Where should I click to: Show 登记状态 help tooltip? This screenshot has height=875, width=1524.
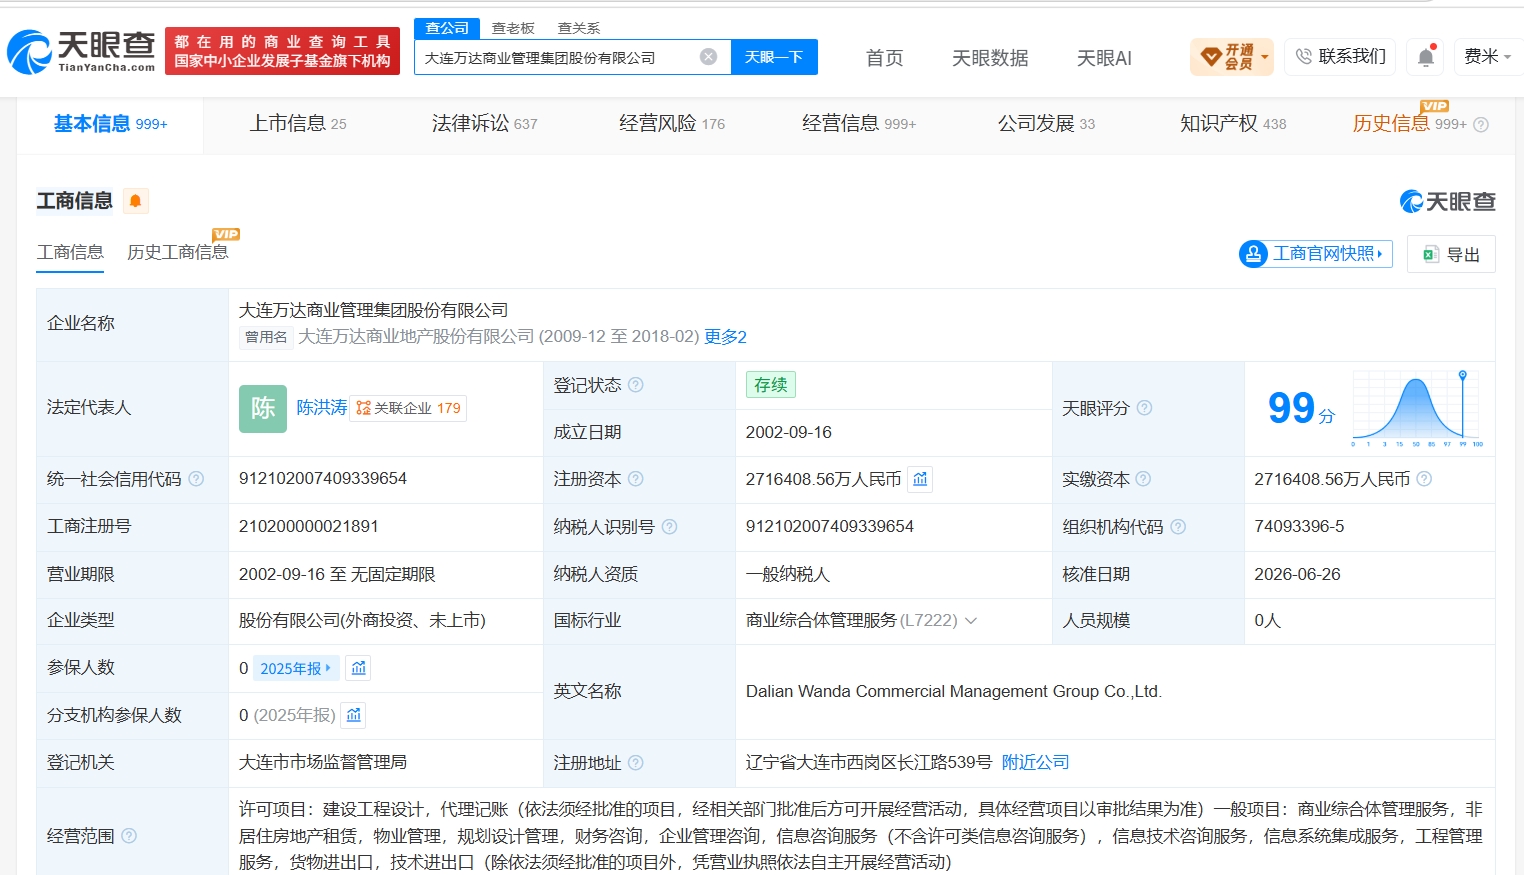pos(636,385)
